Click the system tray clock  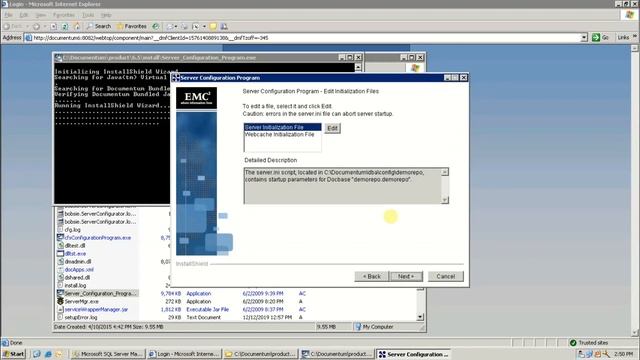623,354
